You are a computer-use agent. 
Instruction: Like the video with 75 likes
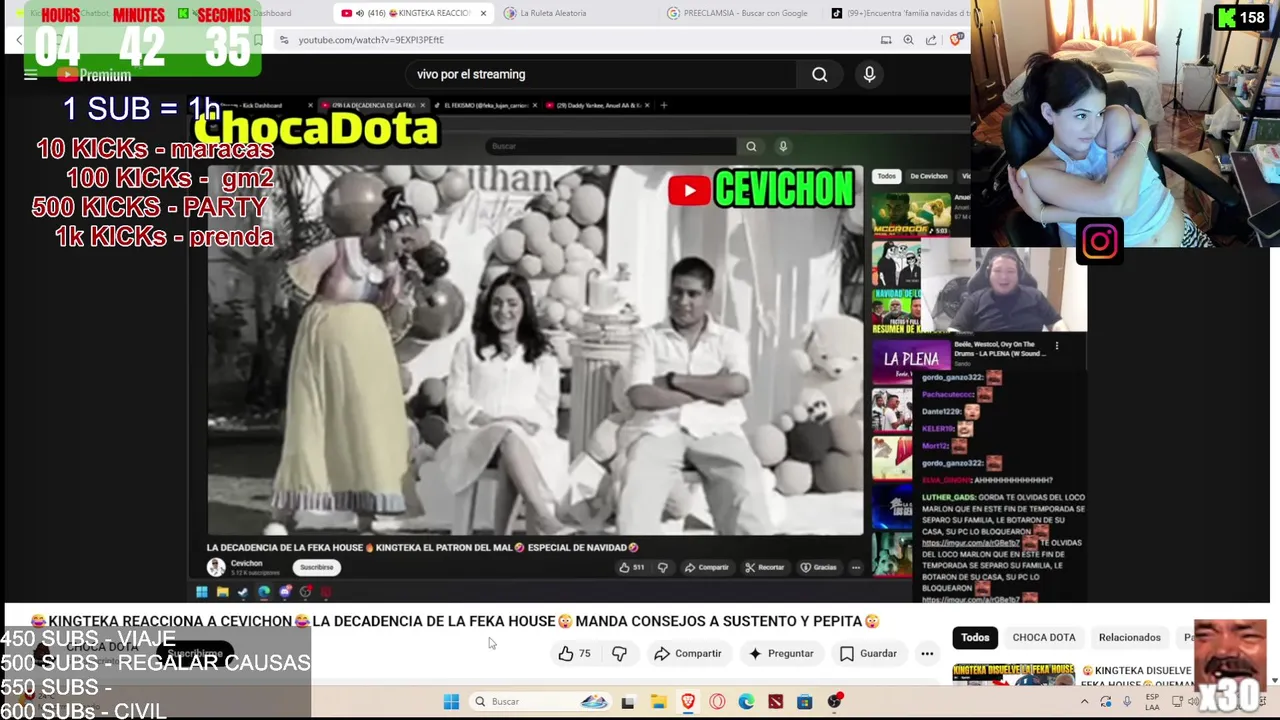point(574,653)
